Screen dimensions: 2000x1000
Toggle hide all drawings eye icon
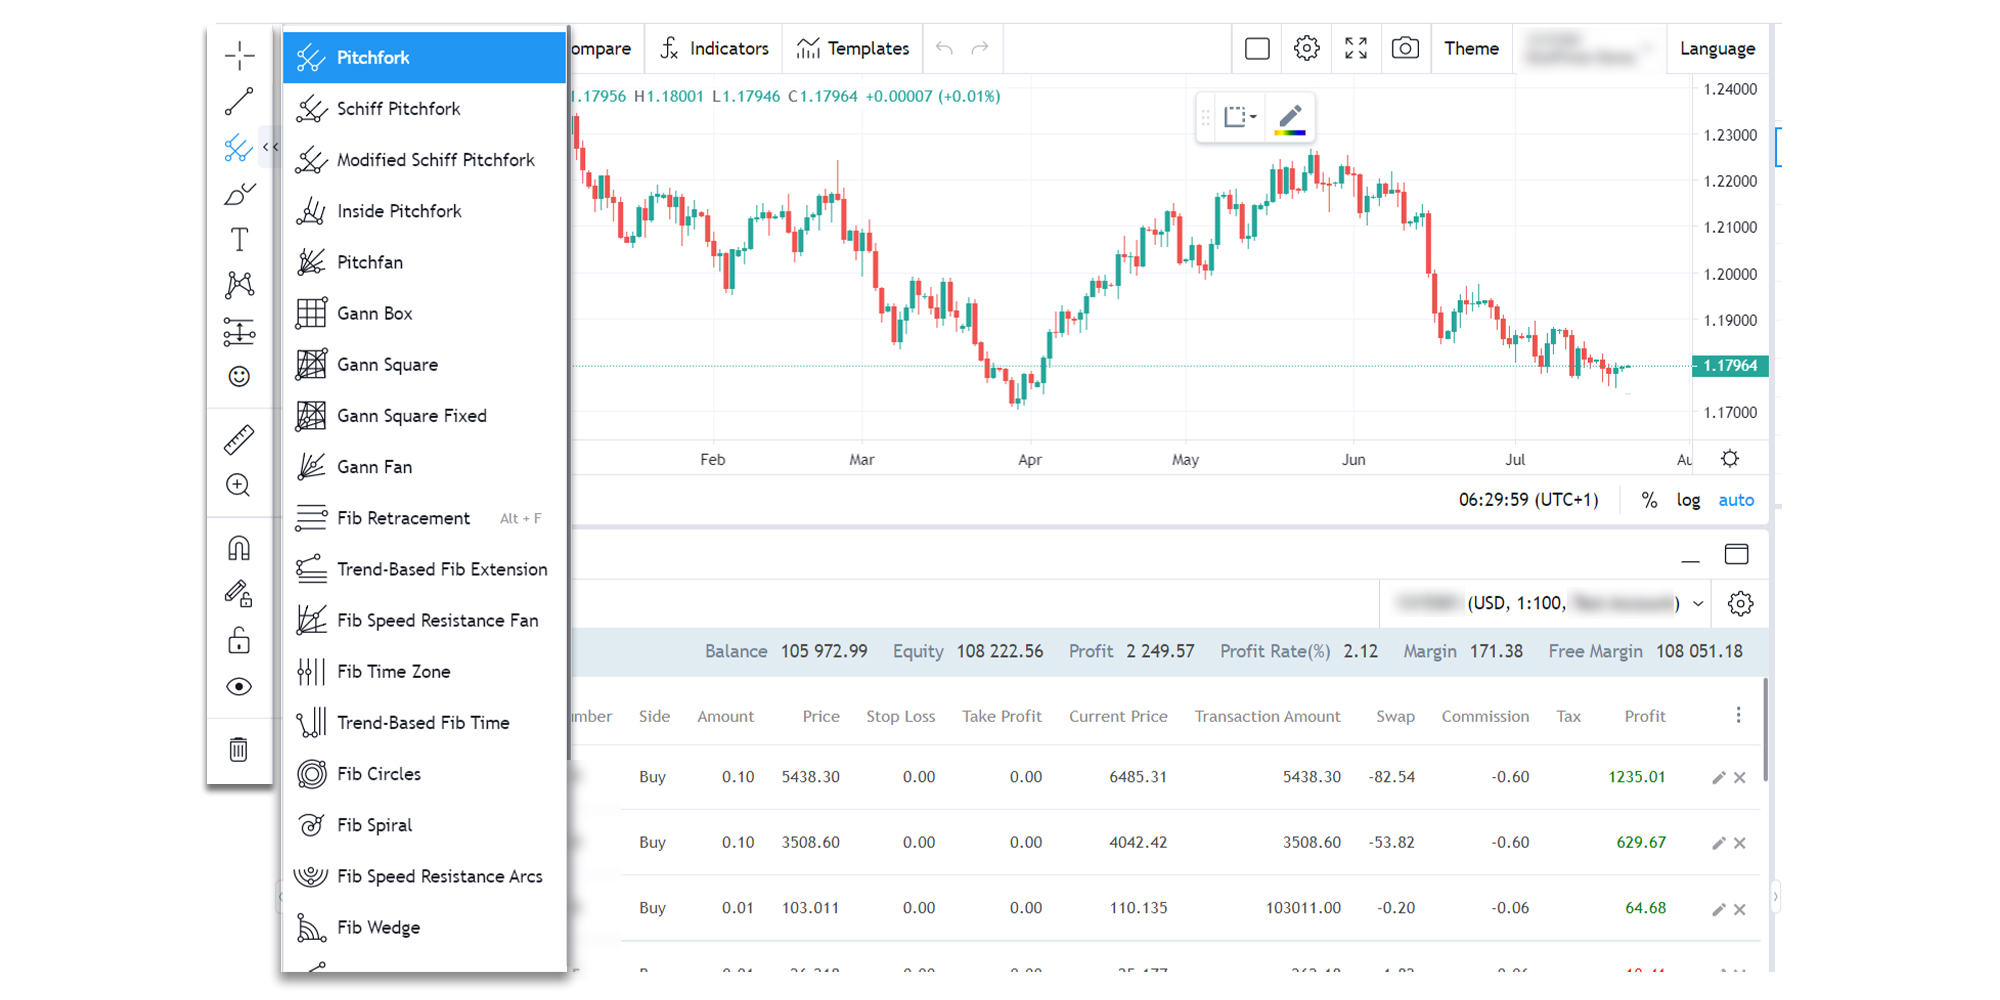[x=239, y=687]
